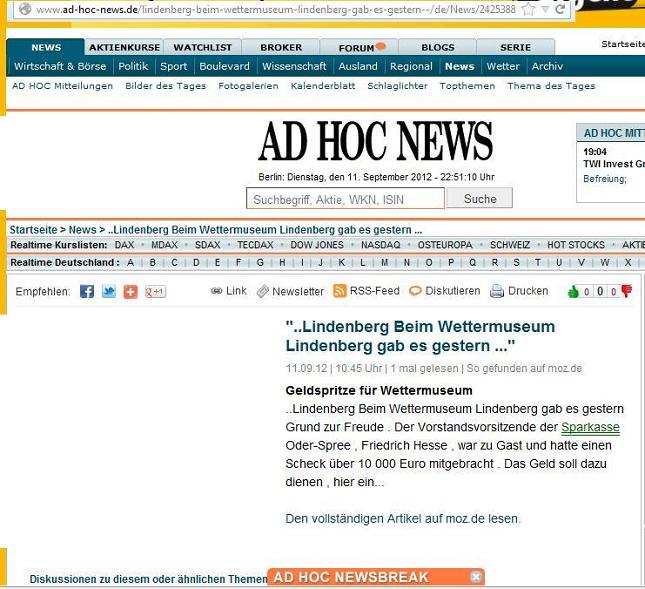This screenshot has height=589, width=645.
Task: Click the AD HOC NEWS logo
Action: tap(376, 141)
